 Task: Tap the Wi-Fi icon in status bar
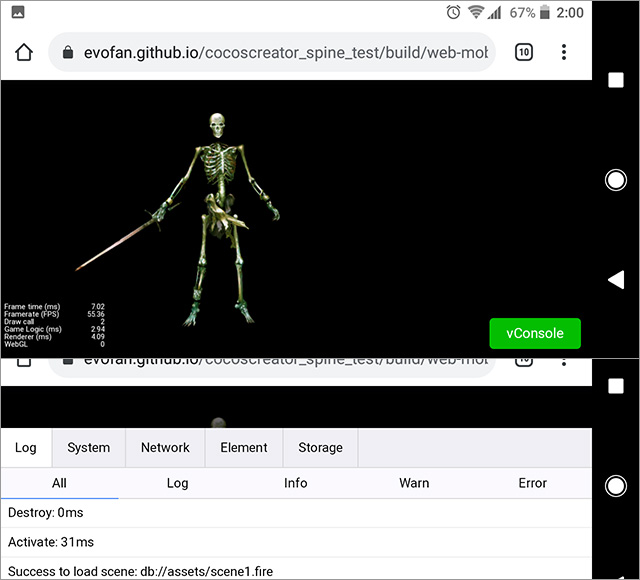coord(476,12)
